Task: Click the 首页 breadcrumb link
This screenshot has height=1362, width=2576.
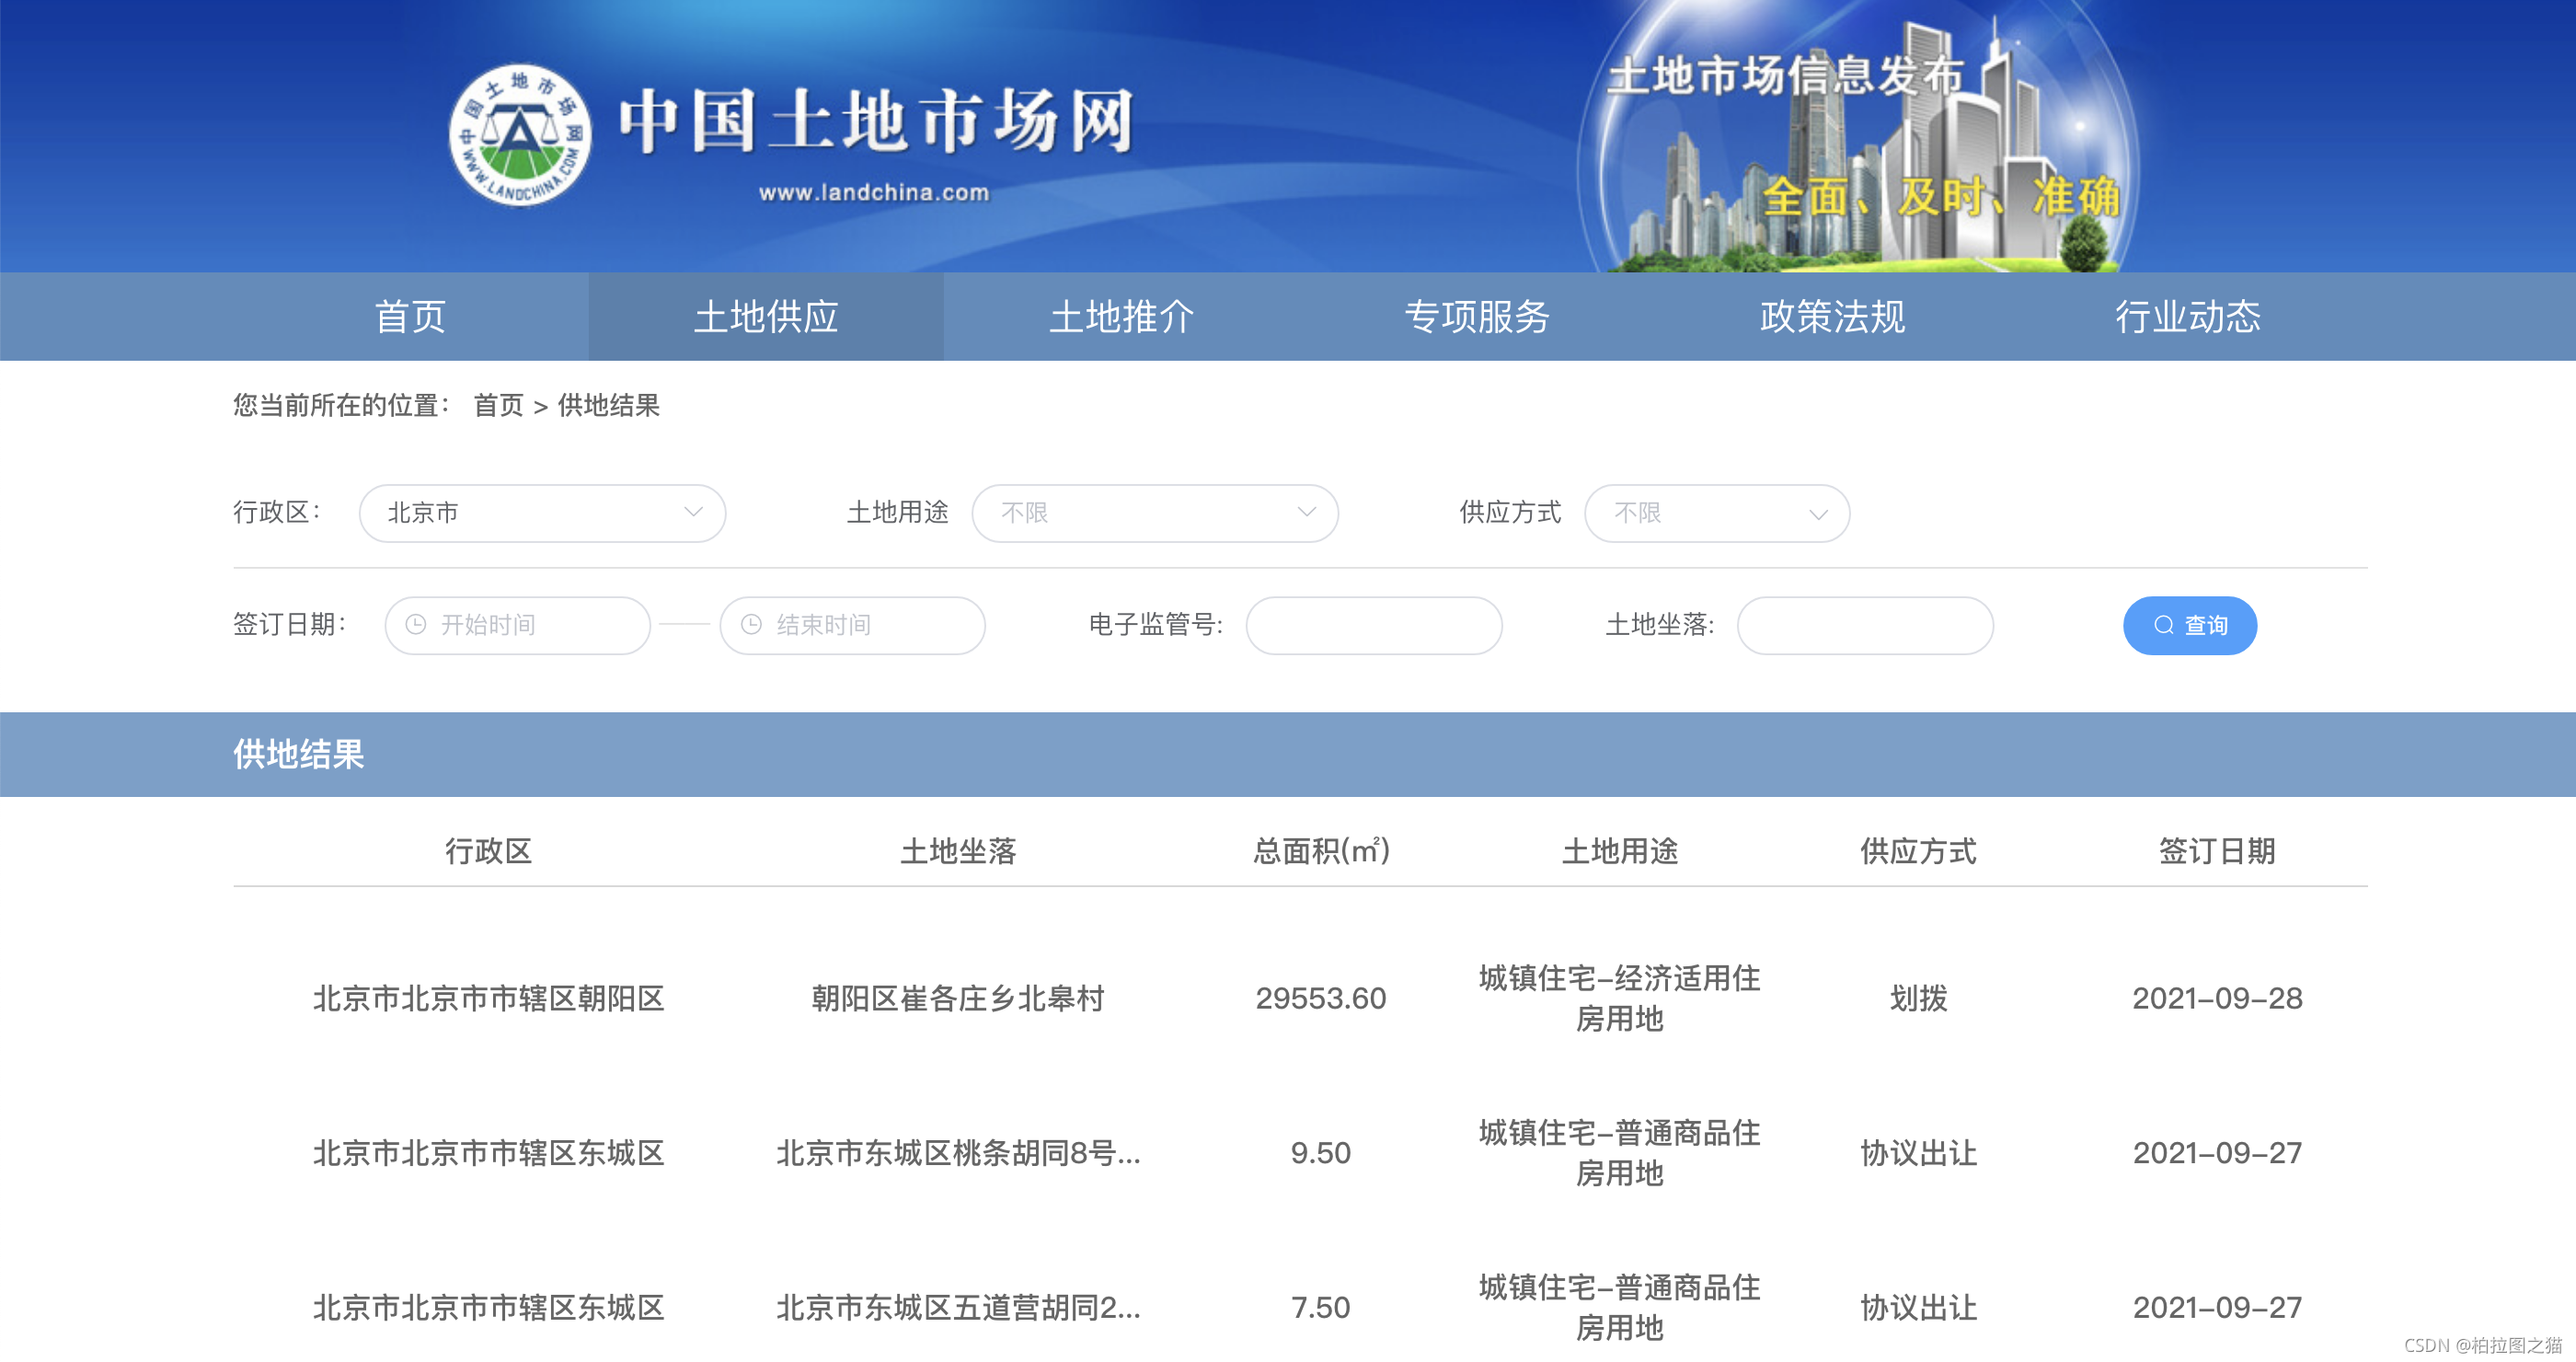Action: 499,406
